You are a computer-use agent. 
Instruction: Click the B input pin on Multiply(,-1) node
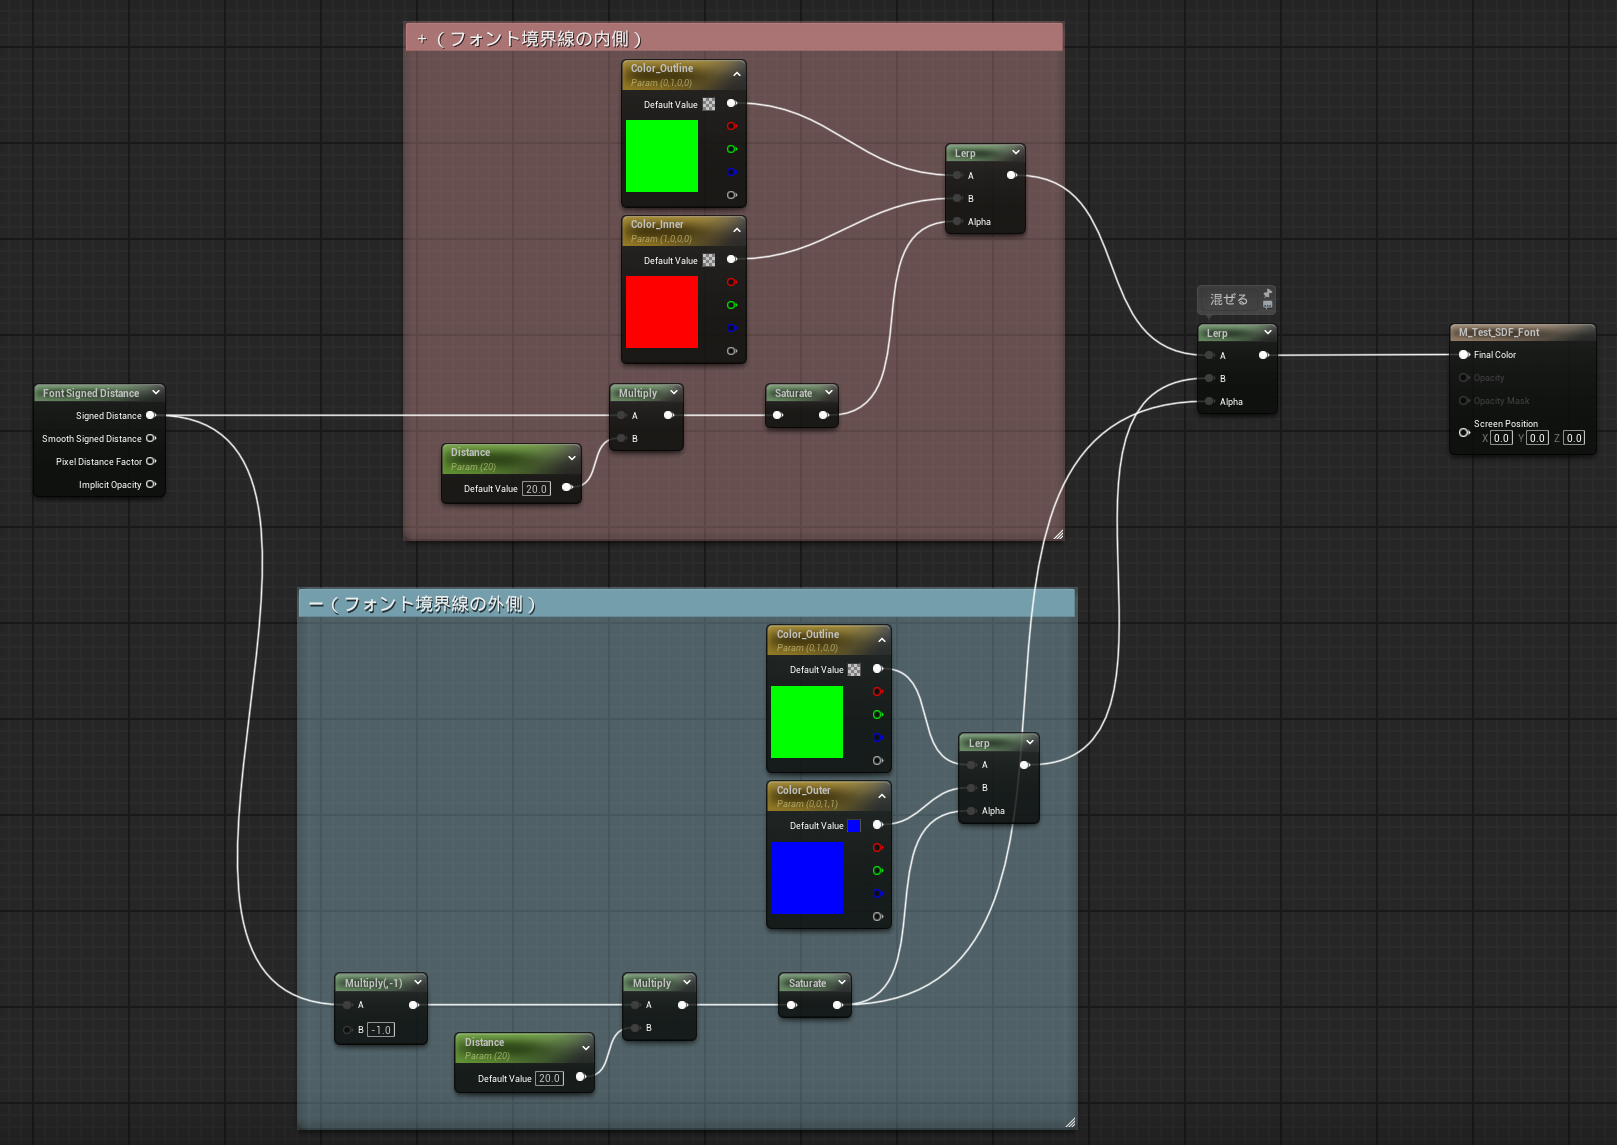tap(347, 1029)
